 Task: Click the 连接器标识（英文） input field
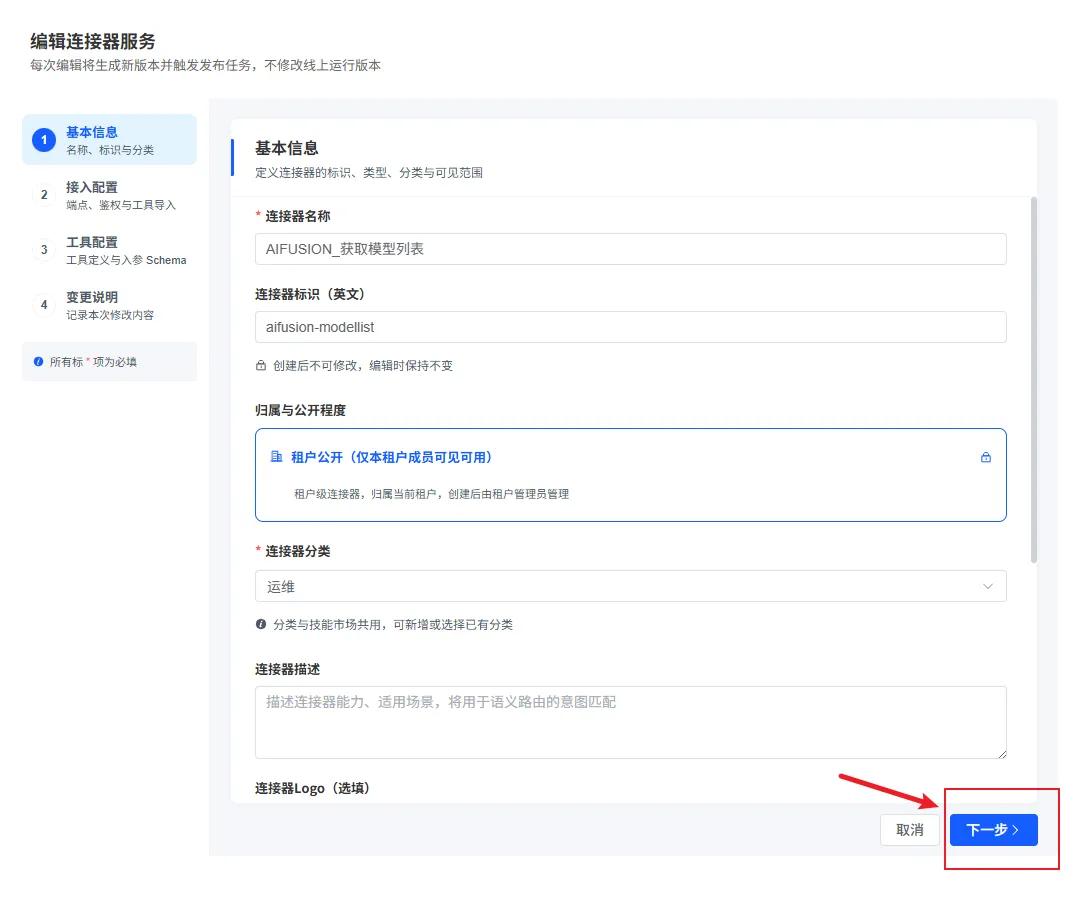coord(631,327)
